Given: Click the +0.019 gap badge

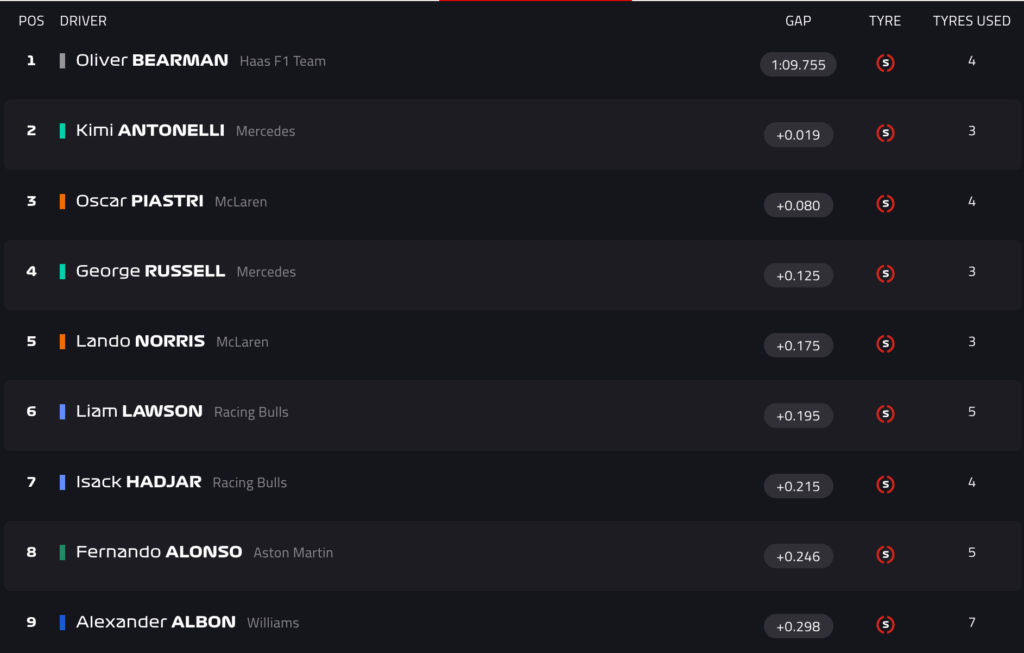Looking at the screenshot, I should click(x=798, y=134).
